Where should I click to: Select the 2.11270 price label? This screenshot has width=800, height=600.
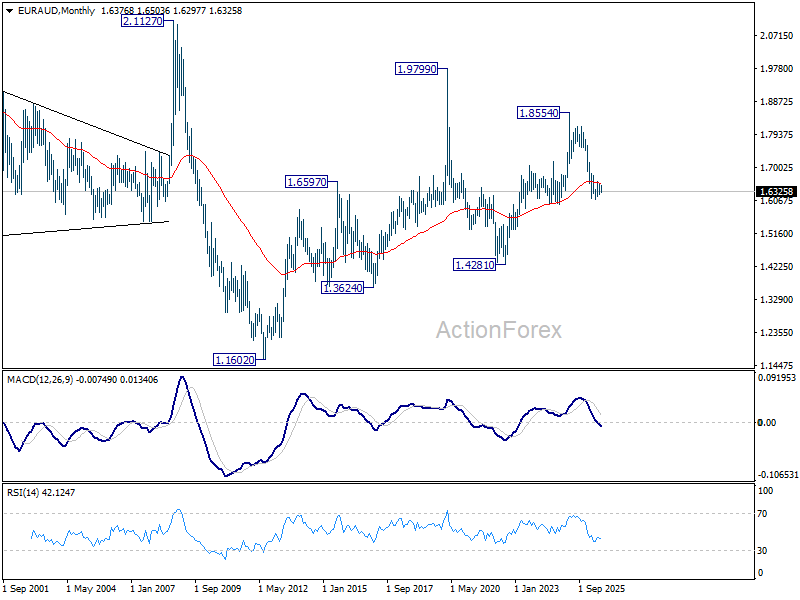point(142,21)
